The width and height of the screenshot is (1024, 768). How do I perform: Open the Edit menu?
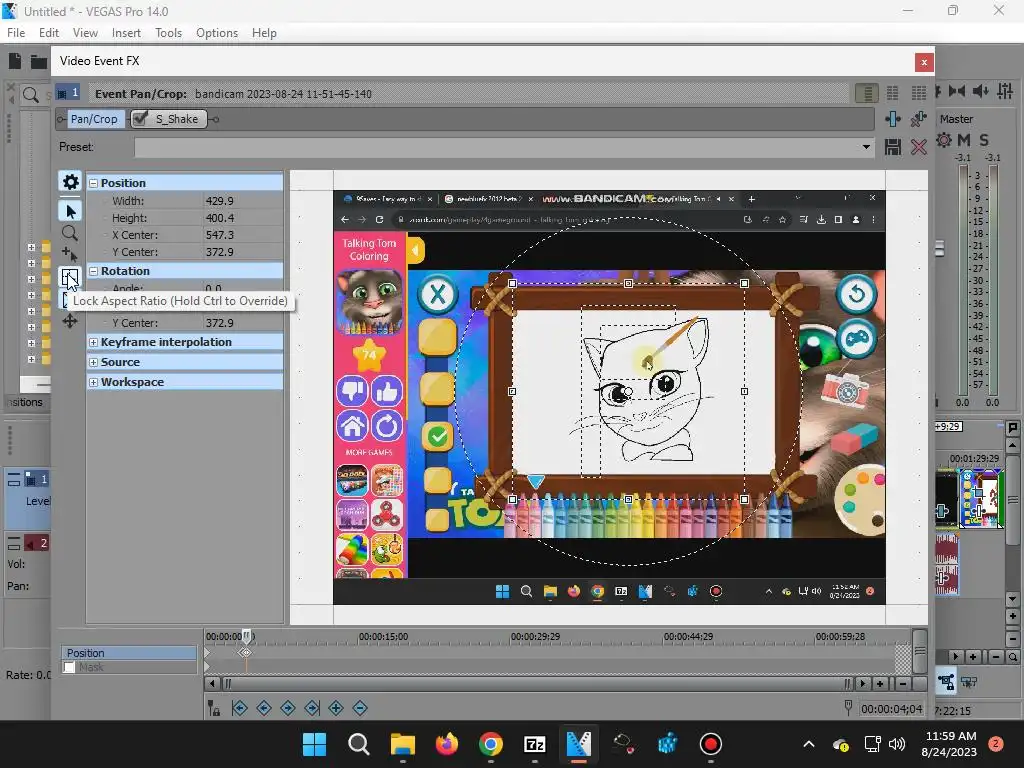click(49, 33)
